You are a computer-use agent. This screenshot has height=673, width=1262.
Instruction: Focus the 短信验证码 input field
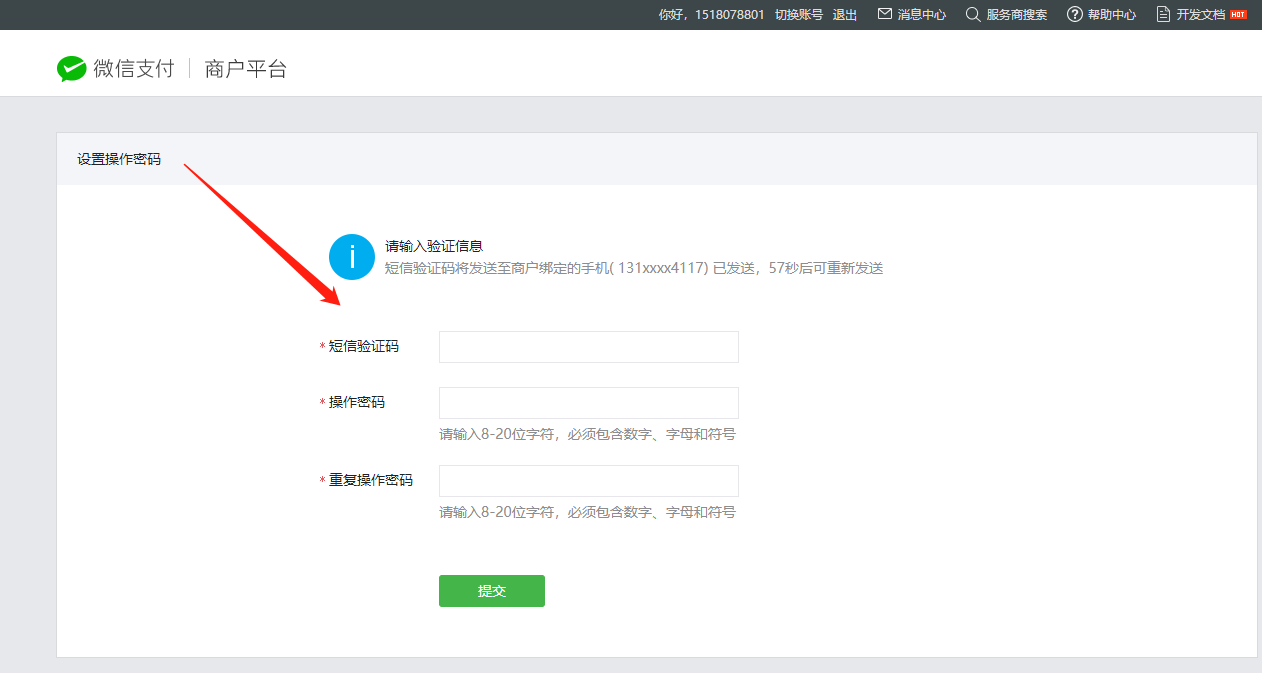[x=588, y=347]
